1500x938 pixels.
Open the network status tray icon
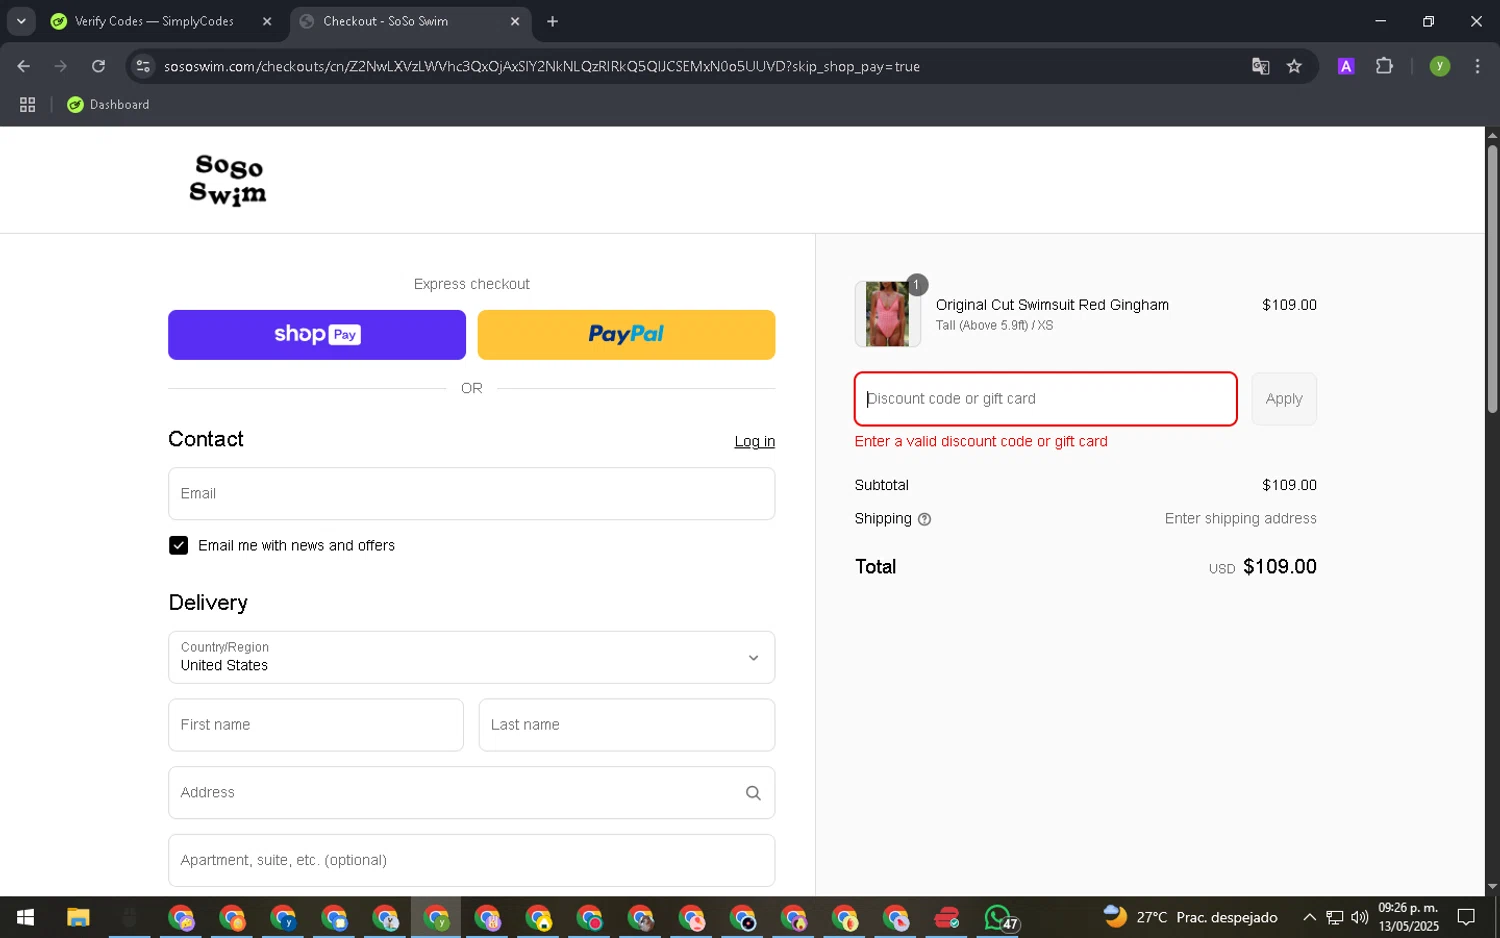[1334, 917]
